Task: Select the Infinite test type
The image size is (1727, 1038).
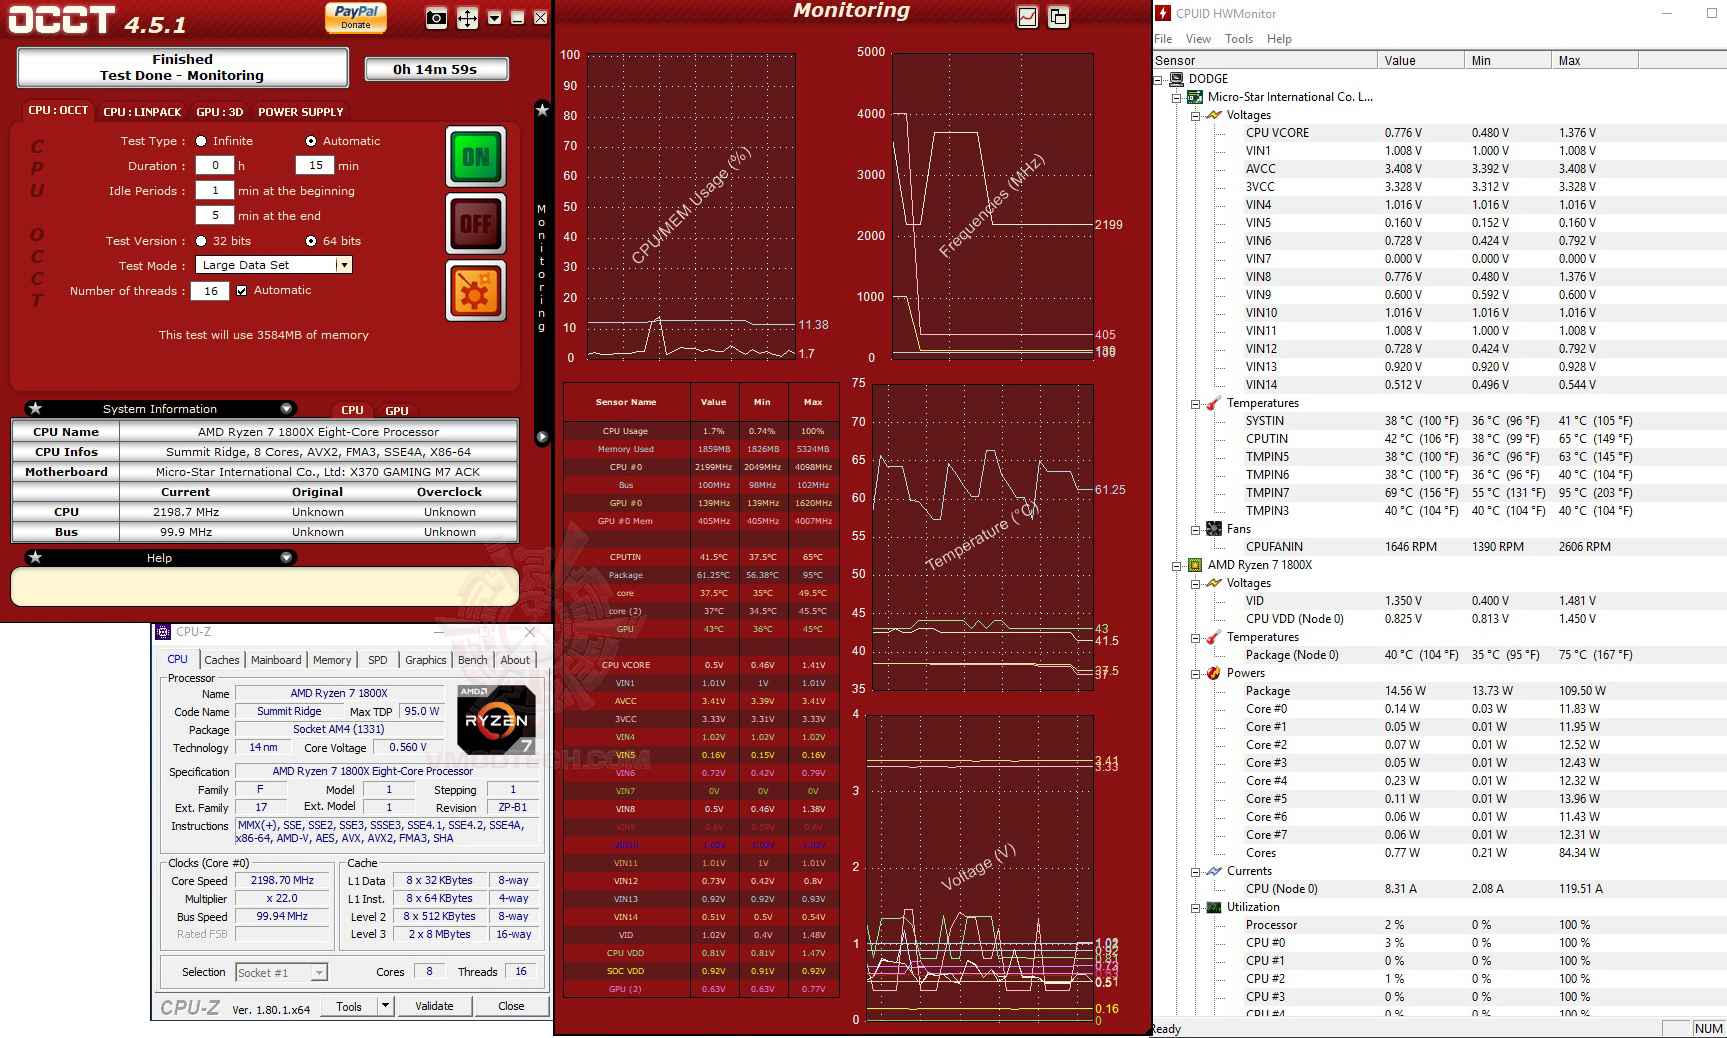Action: click(x=202, y=141)
